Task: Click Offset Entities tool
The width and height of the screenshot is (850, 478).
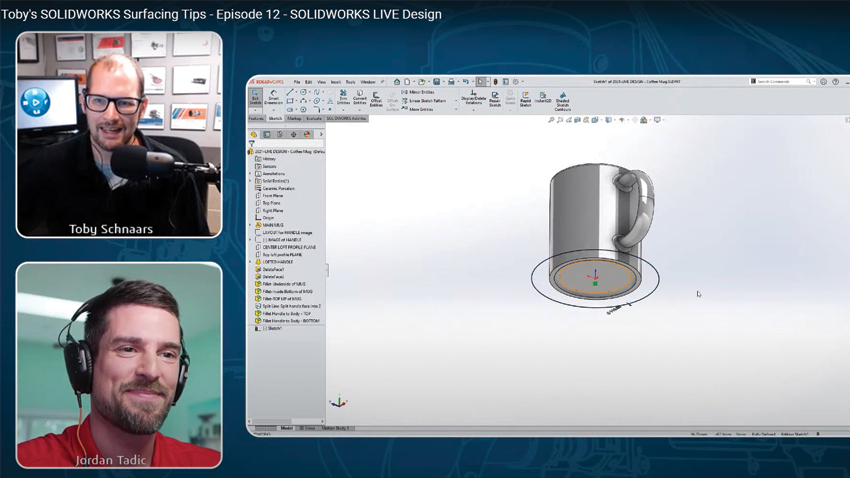Action: point(376,99)
